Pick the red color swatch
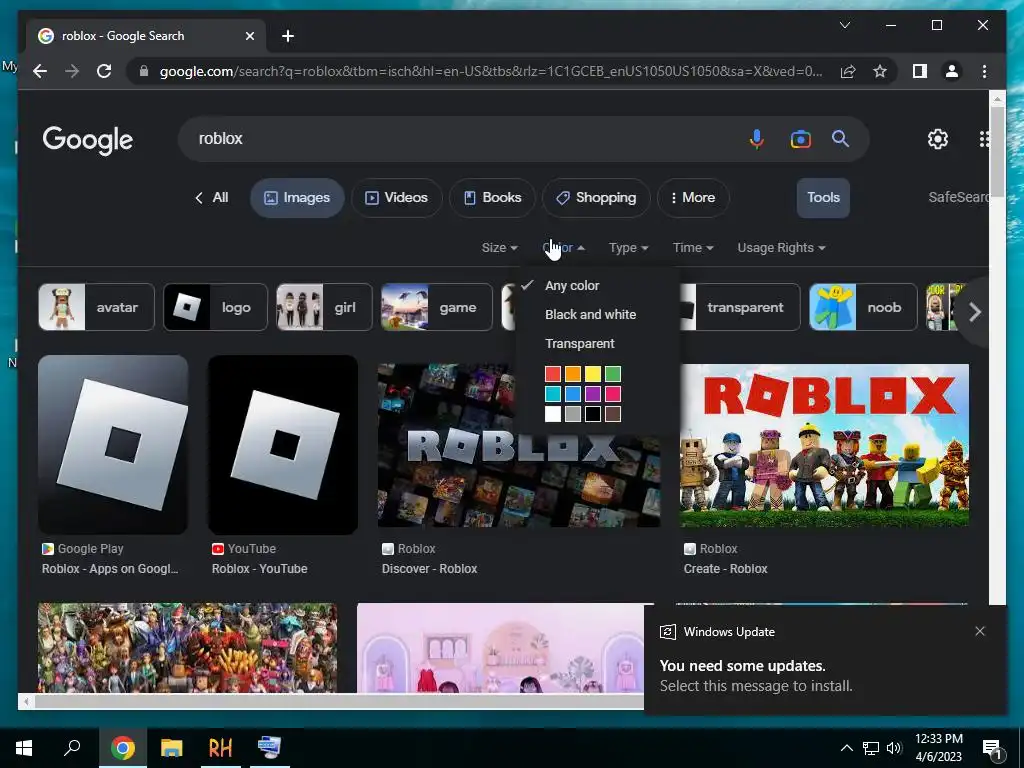This screenshot has height=768, width=1024. [552, 374]
